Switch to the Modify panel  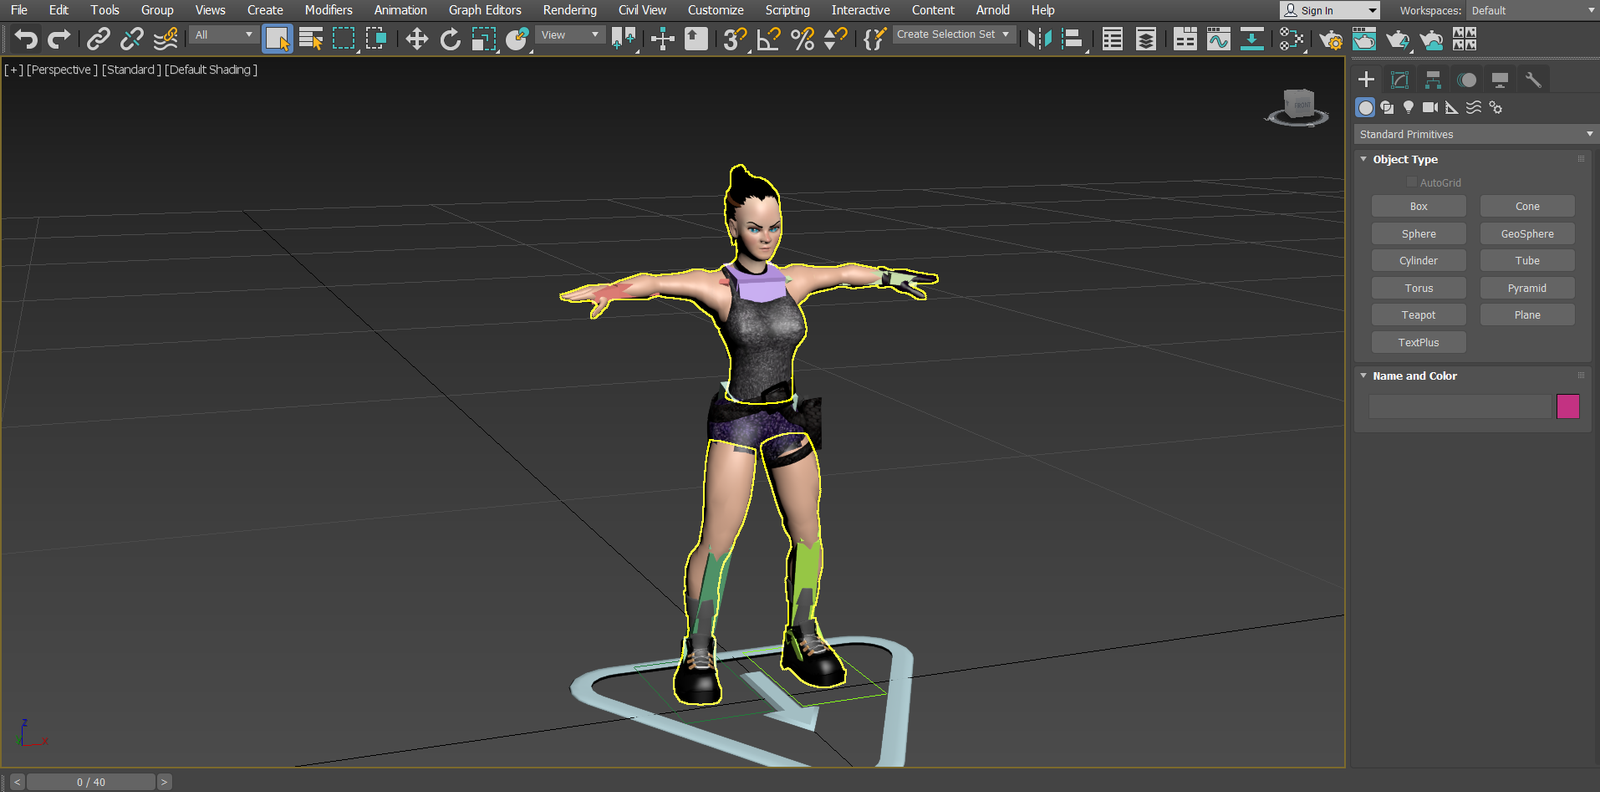pyautogui.click(x=1400, y=80)
